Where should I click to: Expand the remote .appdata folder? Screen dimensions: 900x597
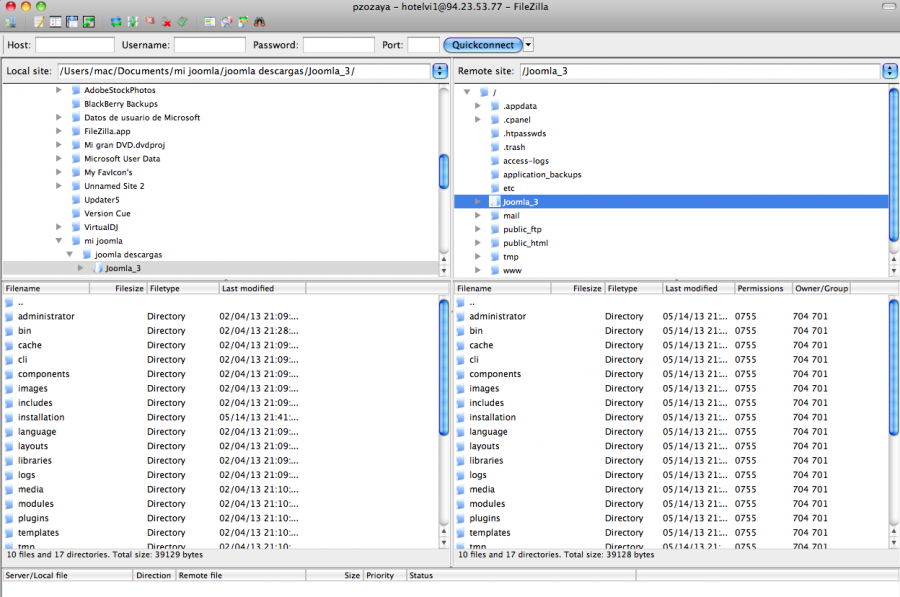(x=478, y=106)
